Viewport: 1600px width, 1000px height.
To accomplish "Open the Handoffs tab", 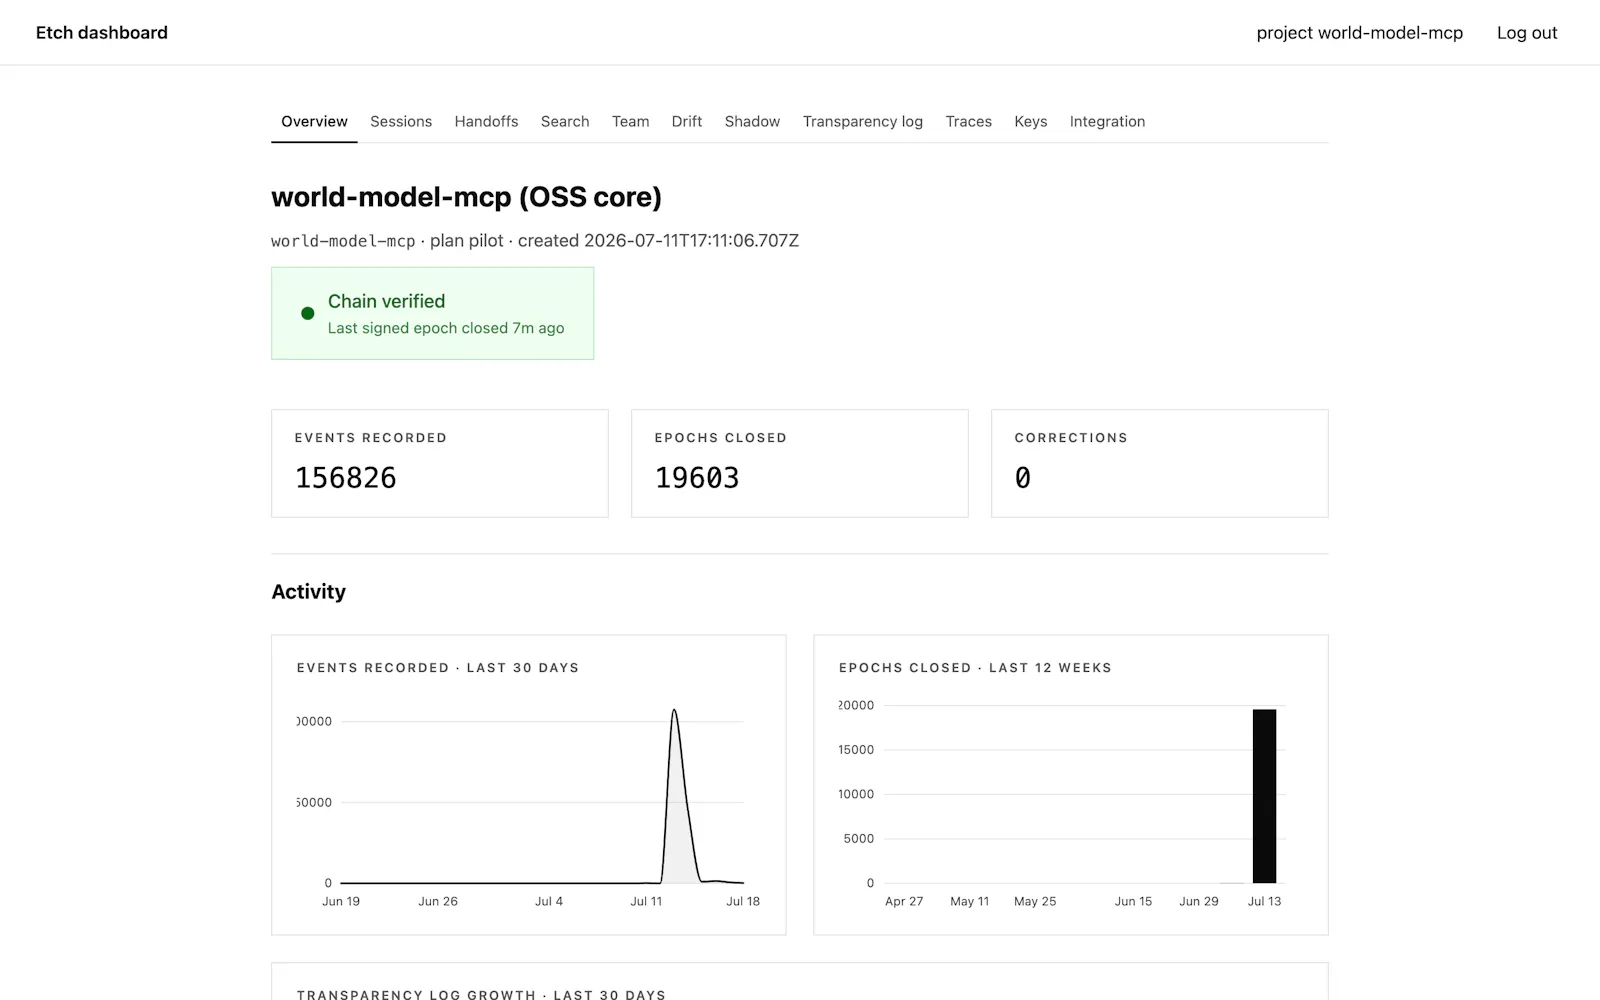I will click(x=486, y=121).
